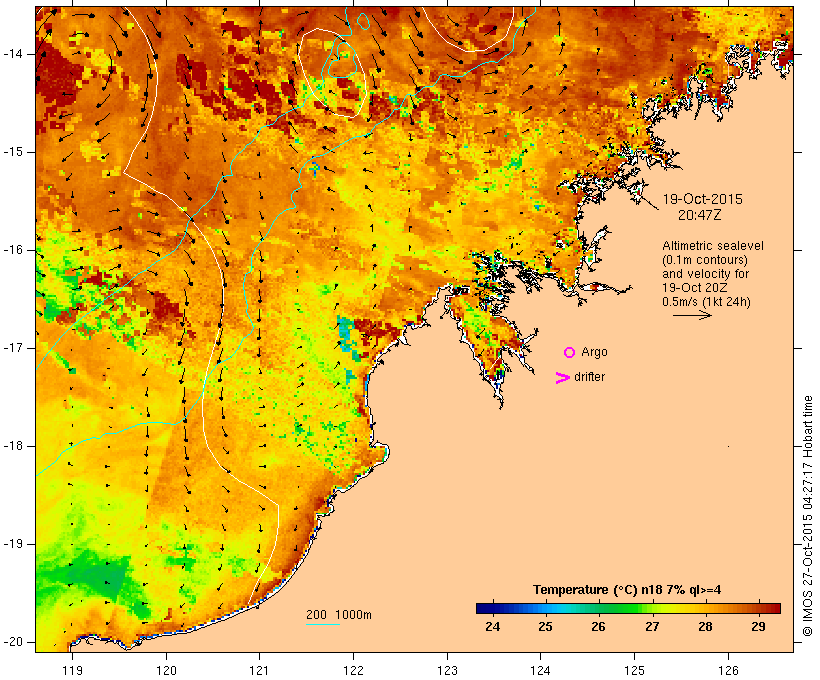Click color bar tick label 28
The width and height of the screenshot is (820, 680).
click(x=705, y=627)
